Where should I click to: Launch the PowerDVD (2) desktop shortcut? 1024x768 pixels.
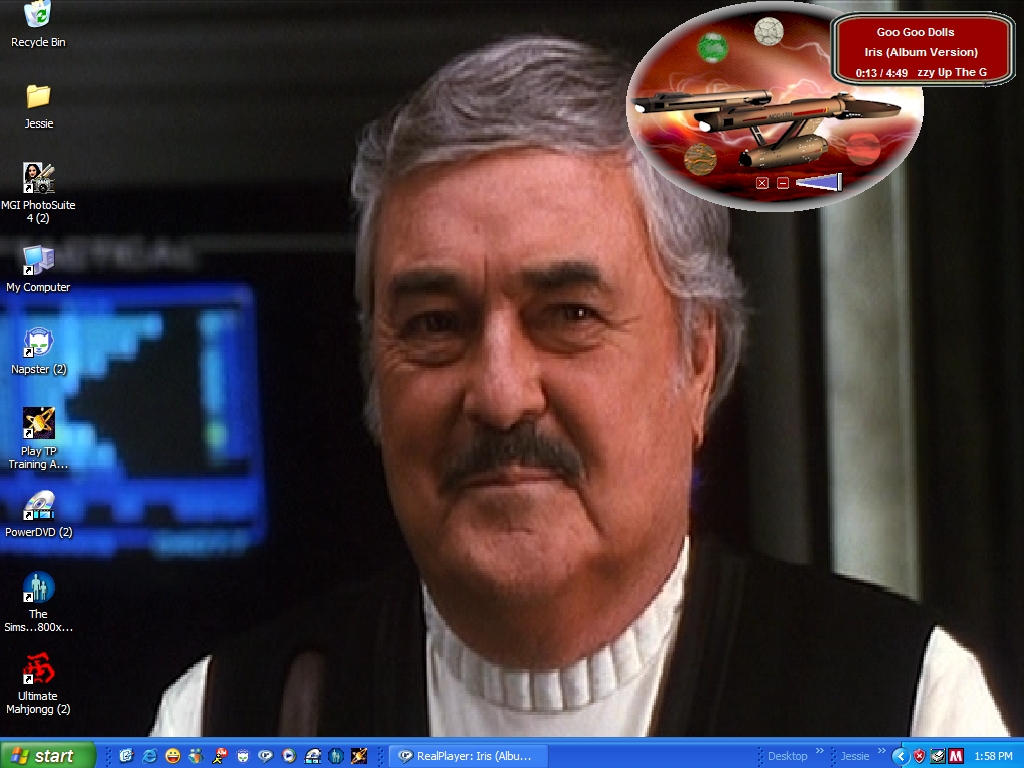coord(39,515)
